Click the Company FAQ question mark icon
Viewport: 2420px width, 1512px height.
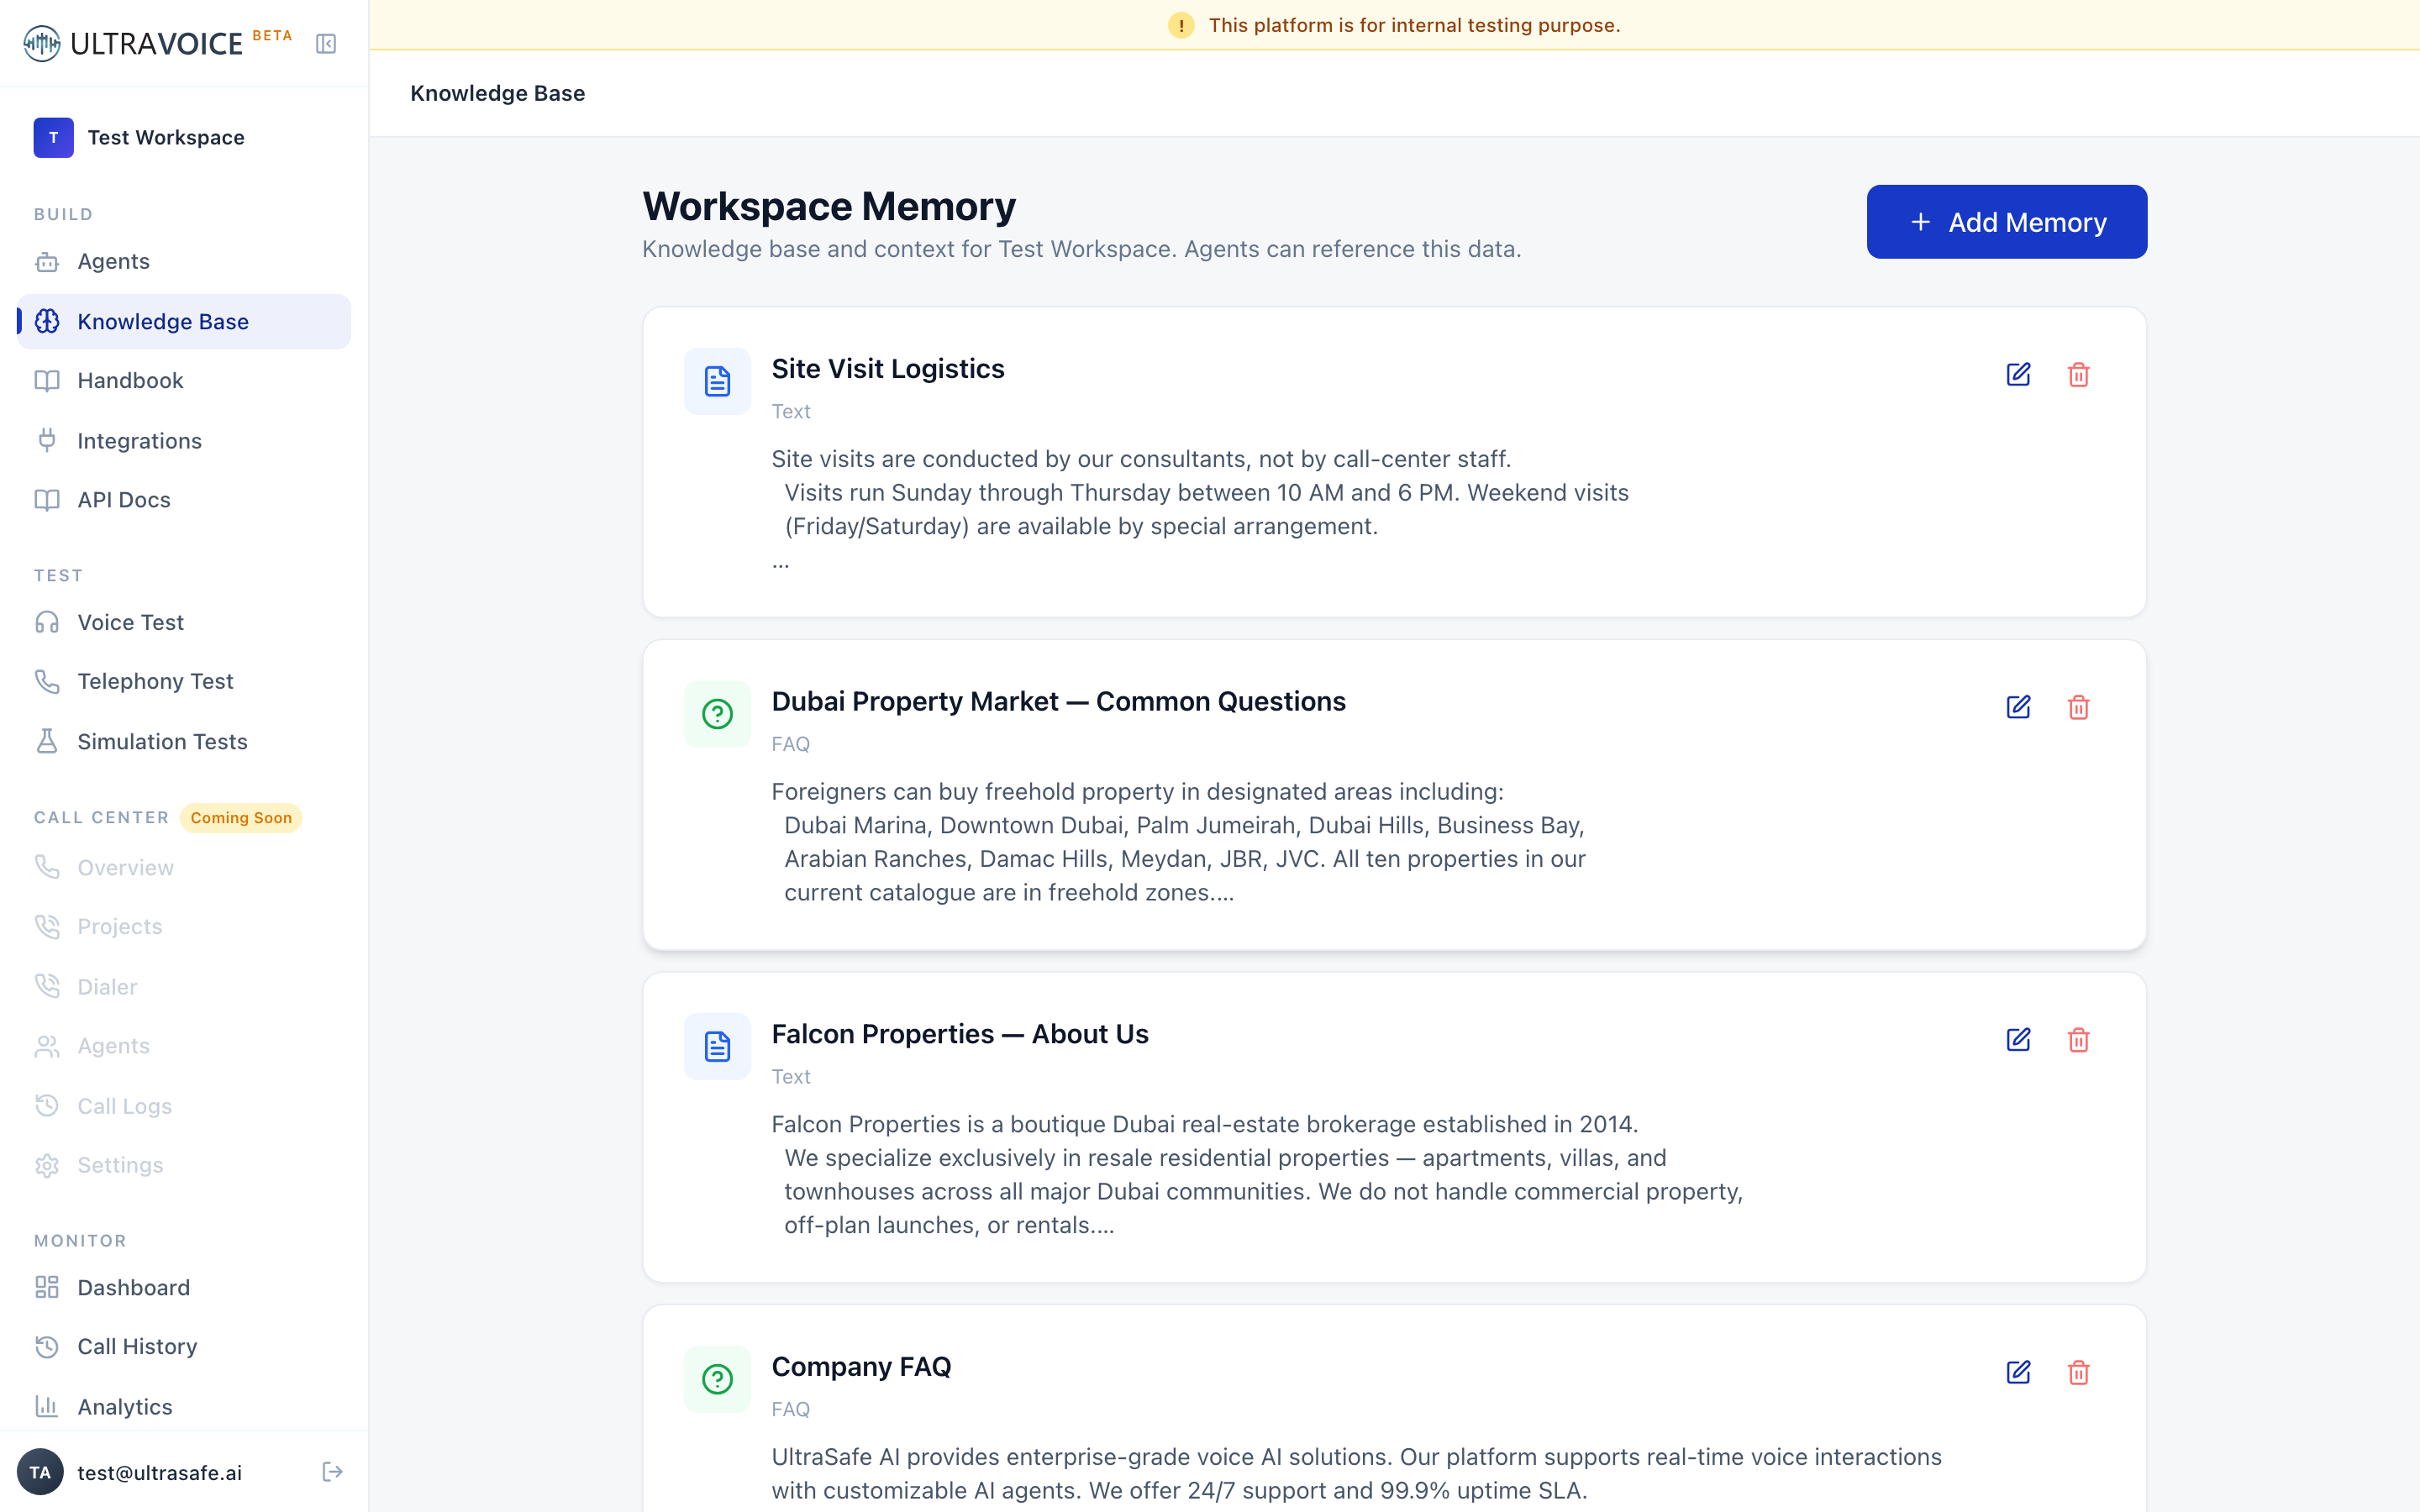click(717, 1379)
